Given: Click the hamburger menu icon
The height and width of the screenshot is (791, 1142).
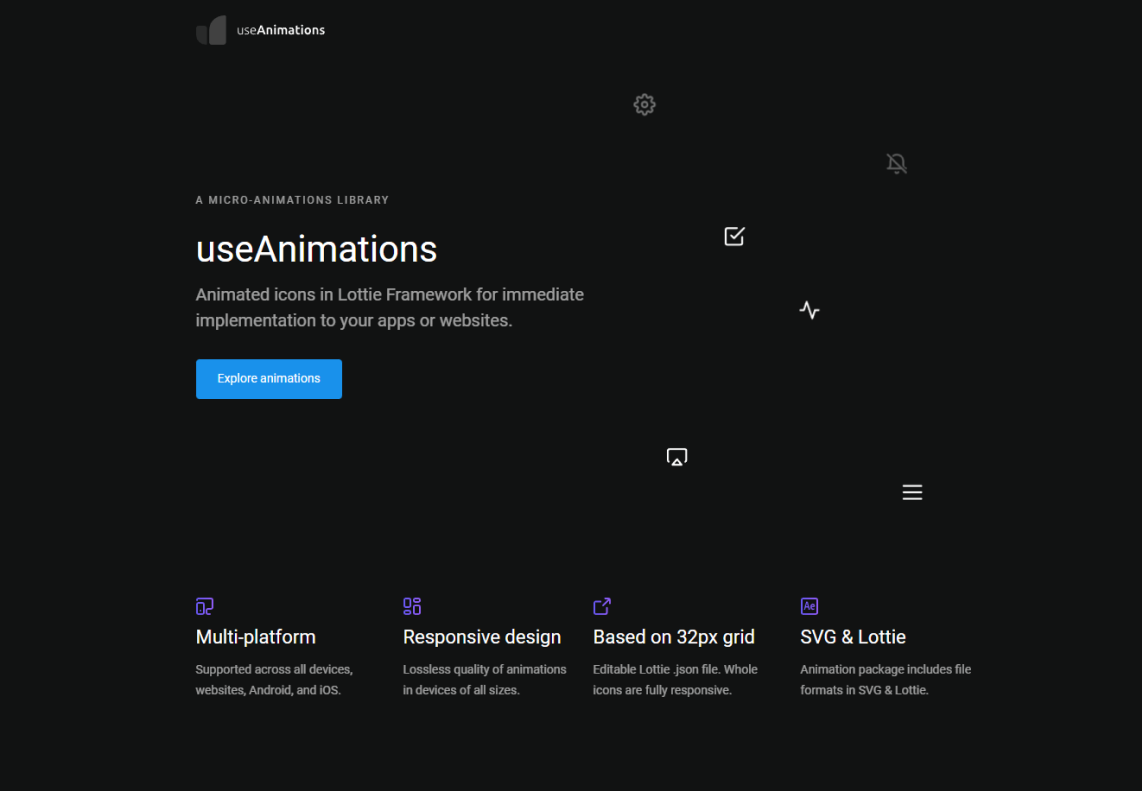Looking at the screenshot, I should click(x=912, y=492).
